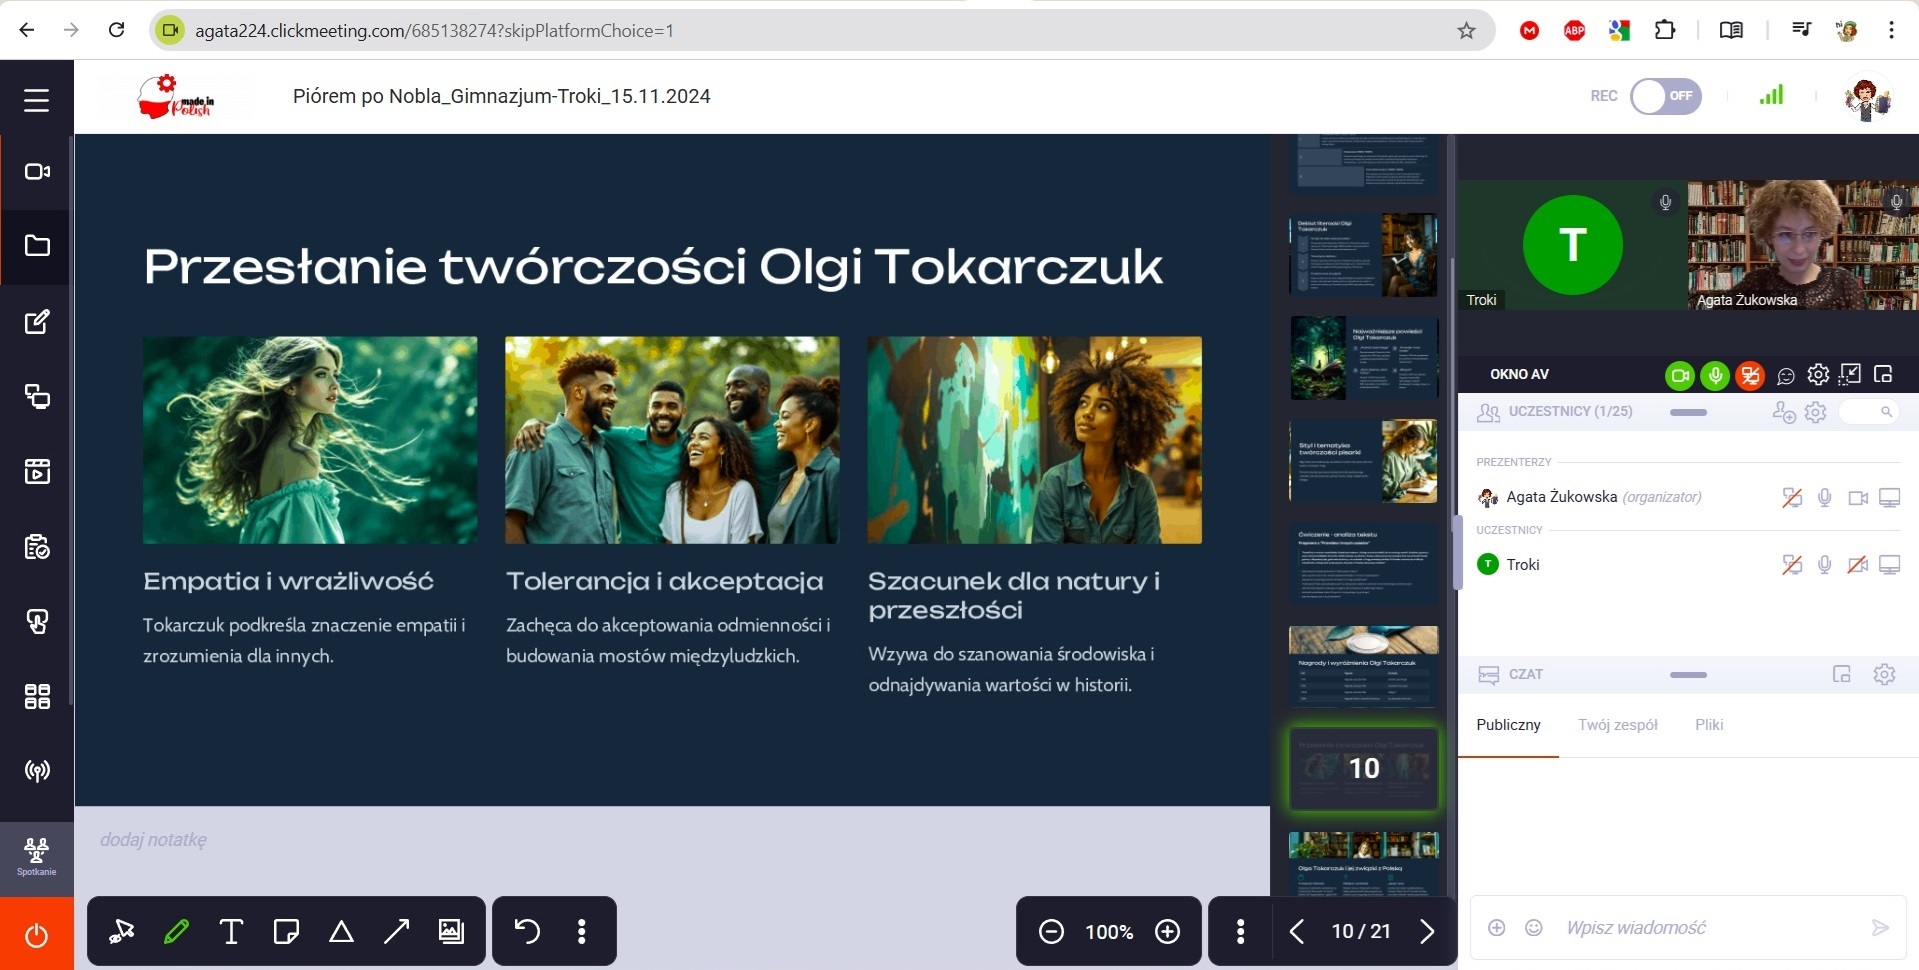Toggle the red screen-share button in Okno AV
1919x970 pixels.
(x=1750, y=375)
